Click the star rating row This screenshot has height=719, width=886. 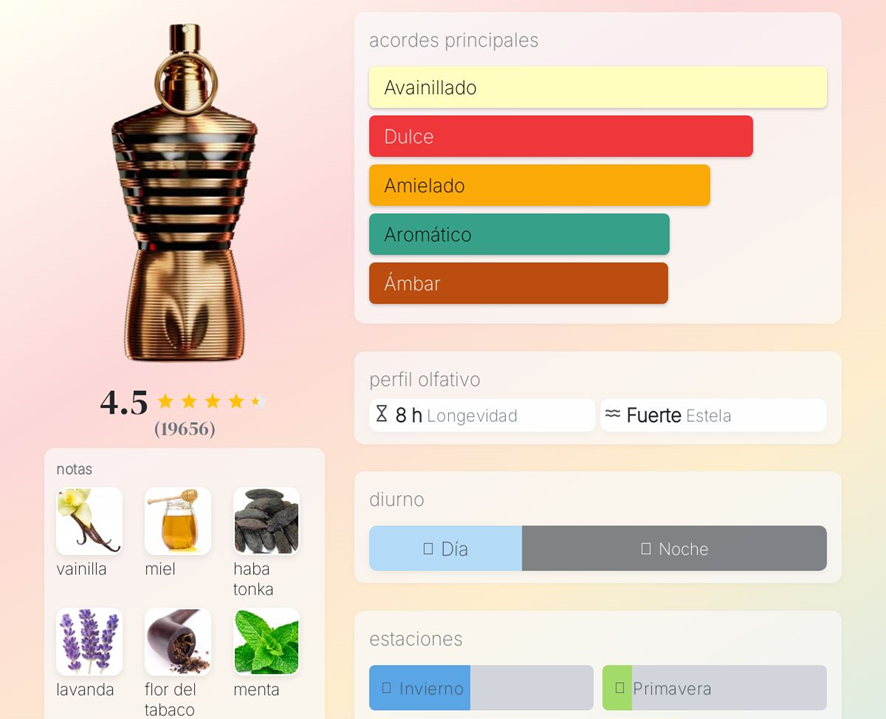(x=210, y=402)
